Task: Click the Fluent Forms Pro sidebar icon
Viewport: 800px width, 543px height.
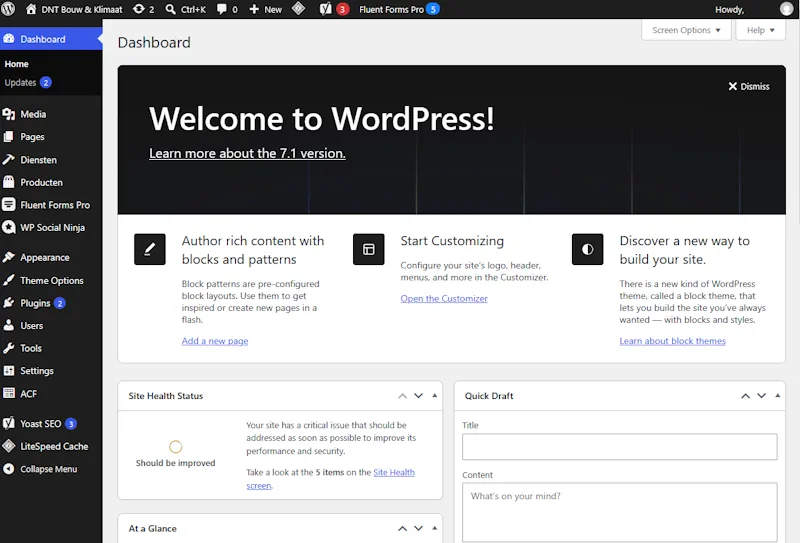Action: 9,205
